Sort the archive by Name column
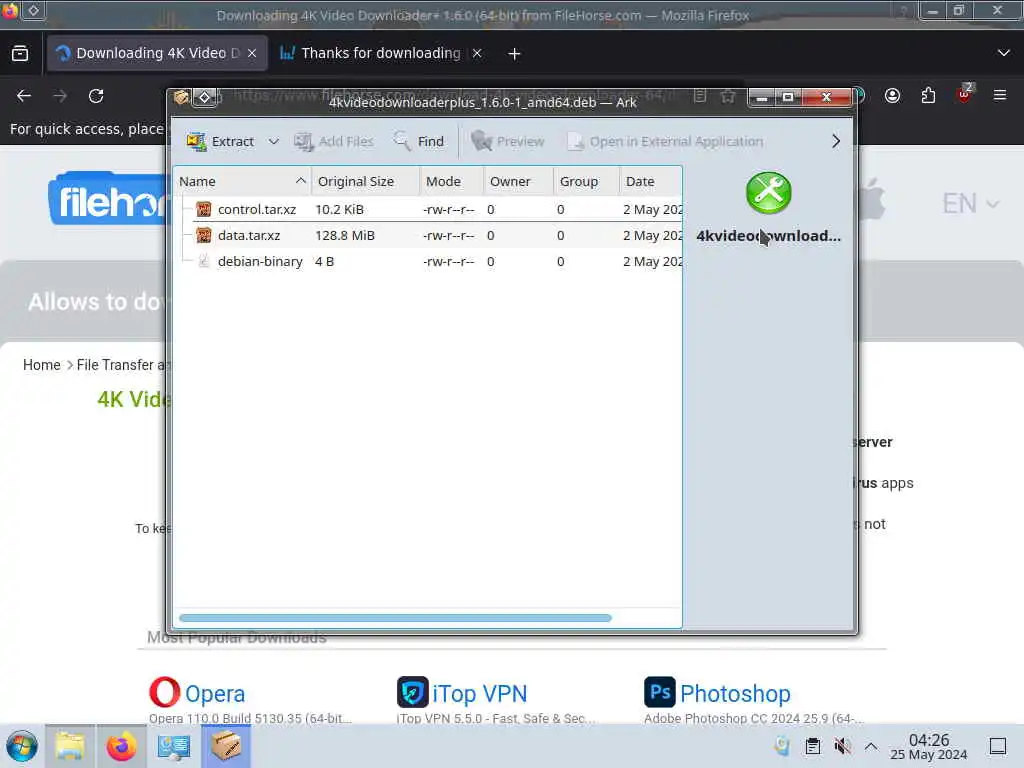Image resolution: width=1024 pixels, height=768 pixels. click(242, 181)
